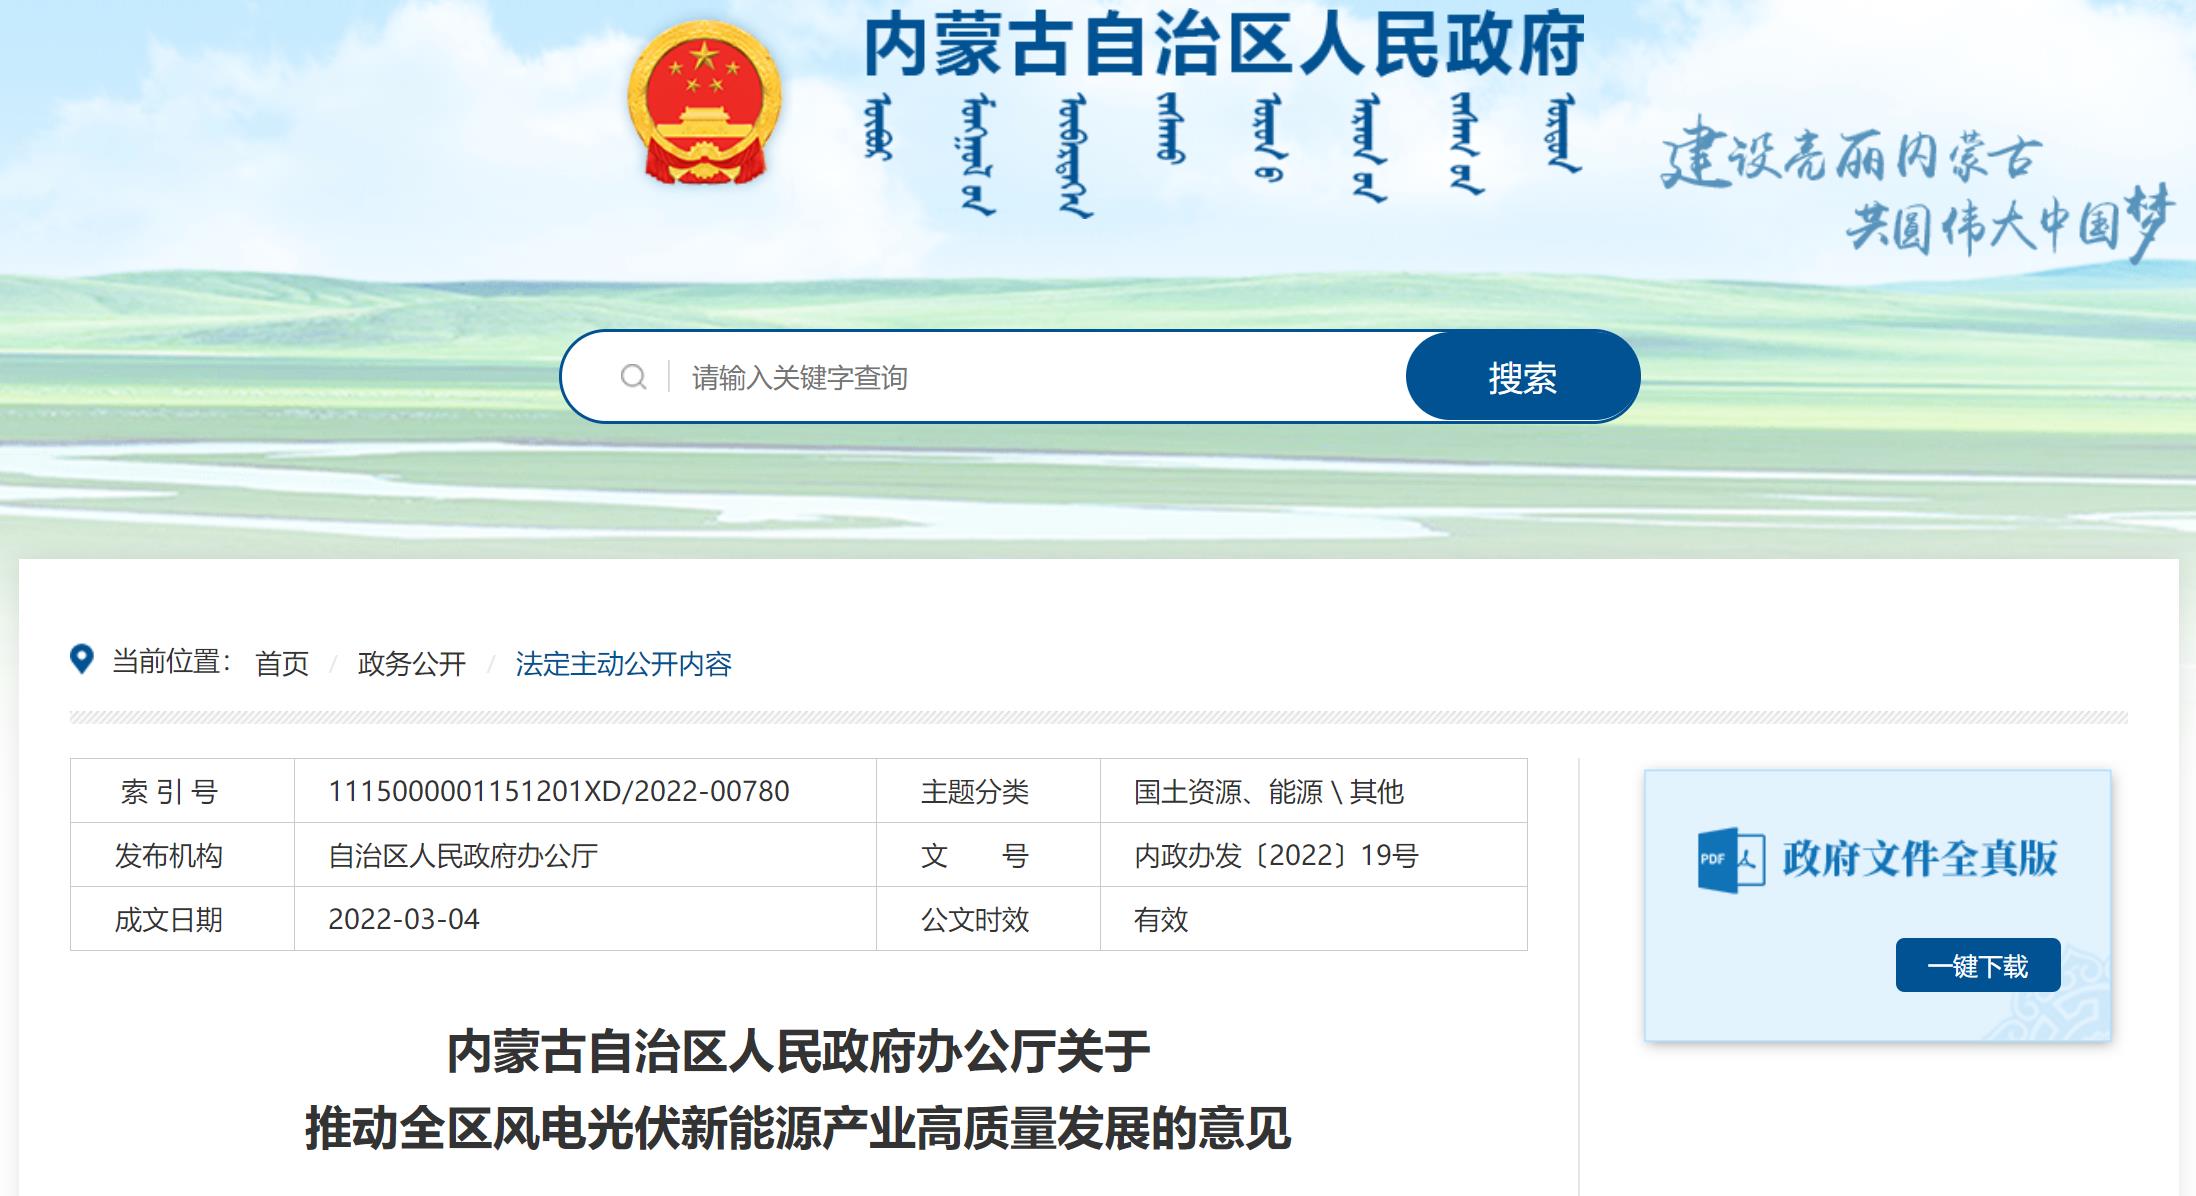
Task: Click the 内蒙古自治区人民政府 site title
Action: (x=1223, y=45)
